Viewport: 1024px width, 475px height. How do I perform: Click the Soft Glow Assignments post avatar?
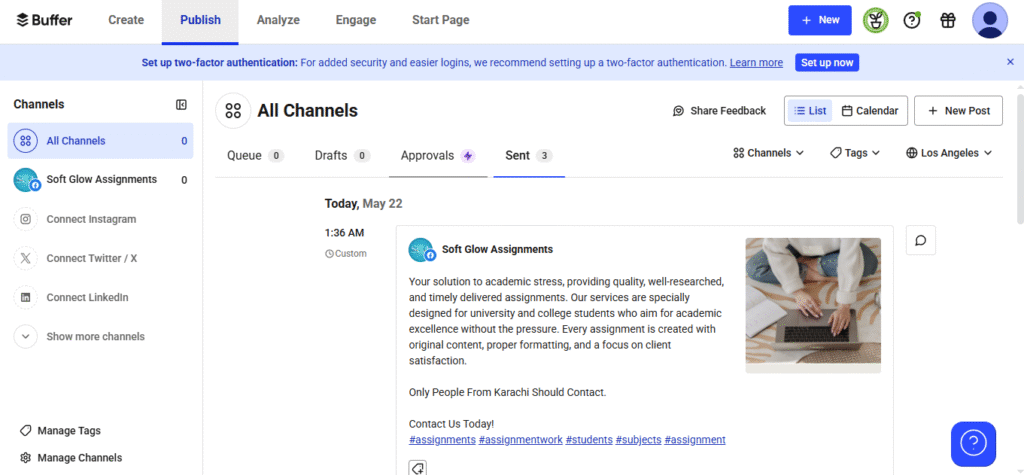421,250
